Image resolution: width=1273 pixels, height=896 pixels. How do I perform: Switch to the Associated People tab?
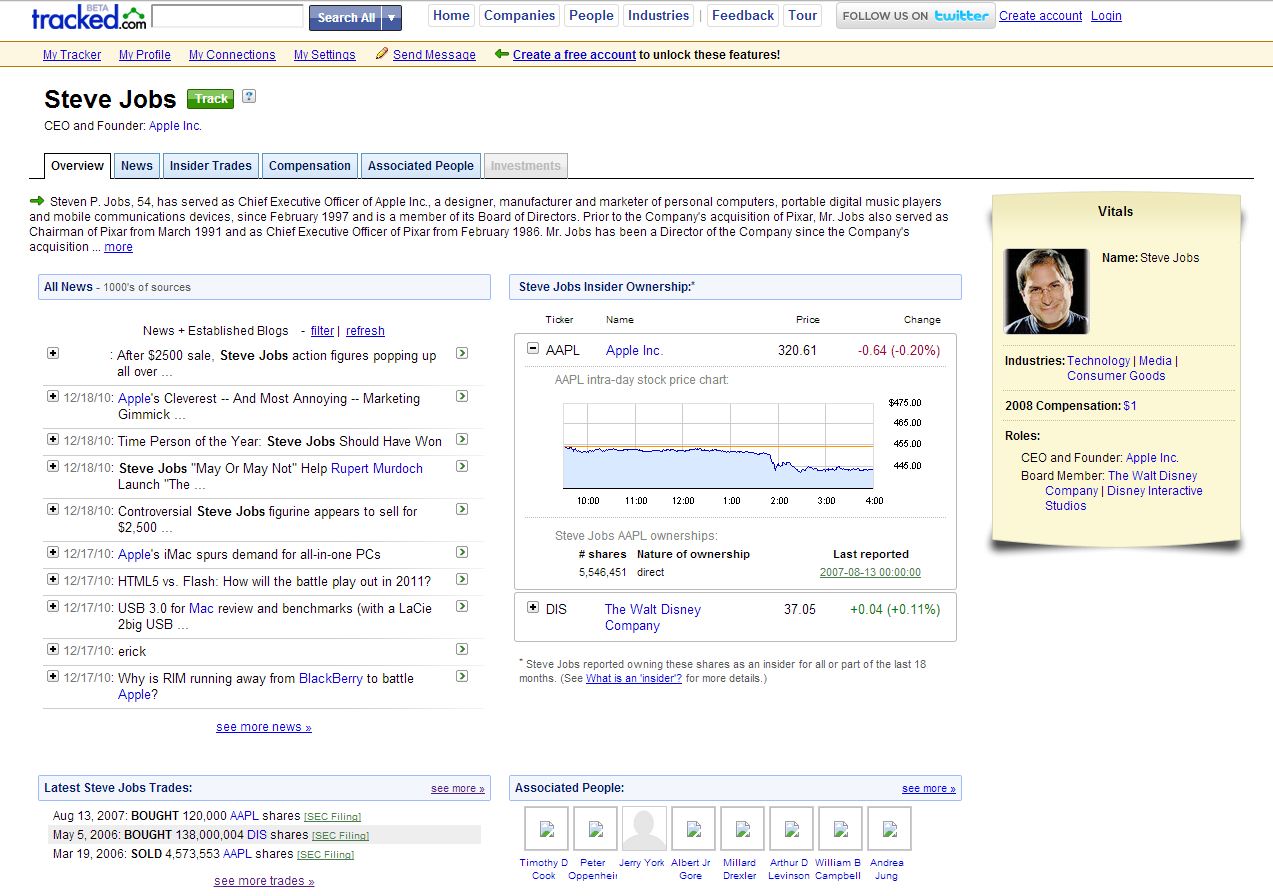tap(420, 166)
